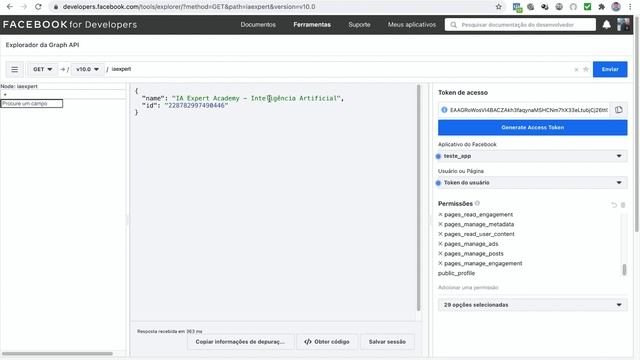
Task: Remove the pages_manage_metadata permission
Action: (440, 224)
